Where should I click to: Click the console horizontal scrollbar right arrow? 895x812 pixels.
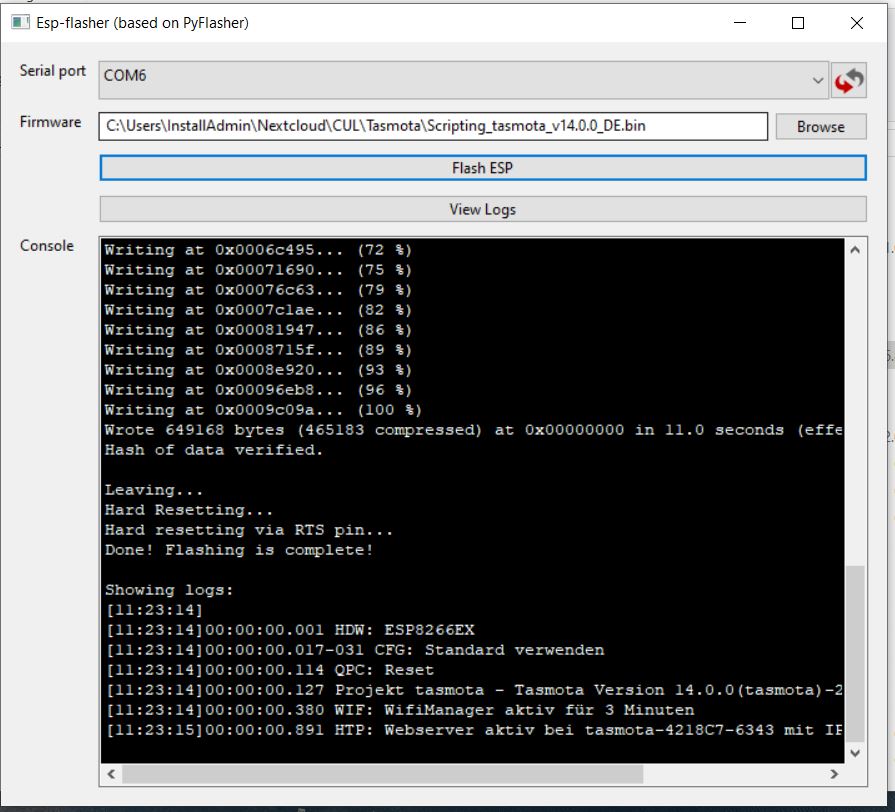click(x=835, y=774)
